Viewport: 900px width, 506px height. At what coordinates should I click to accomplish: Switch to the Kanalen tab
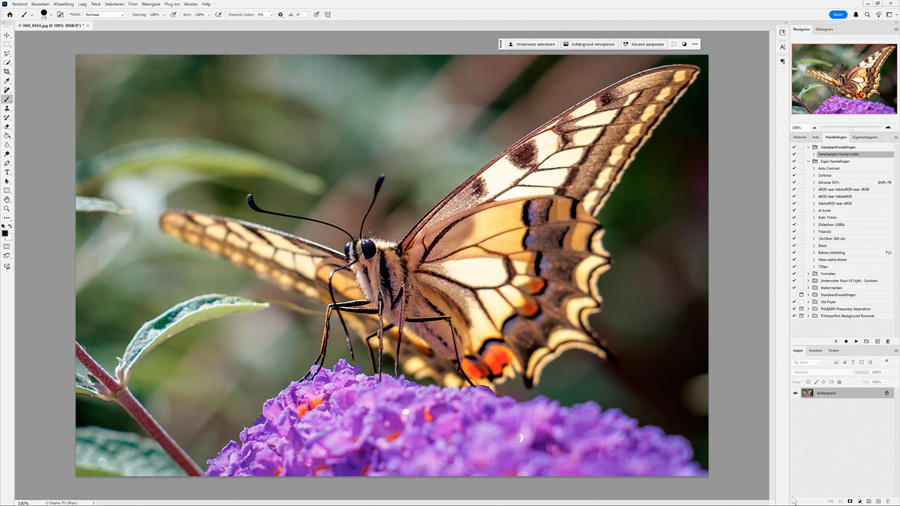pyautogui.click(x=815, y=351)
